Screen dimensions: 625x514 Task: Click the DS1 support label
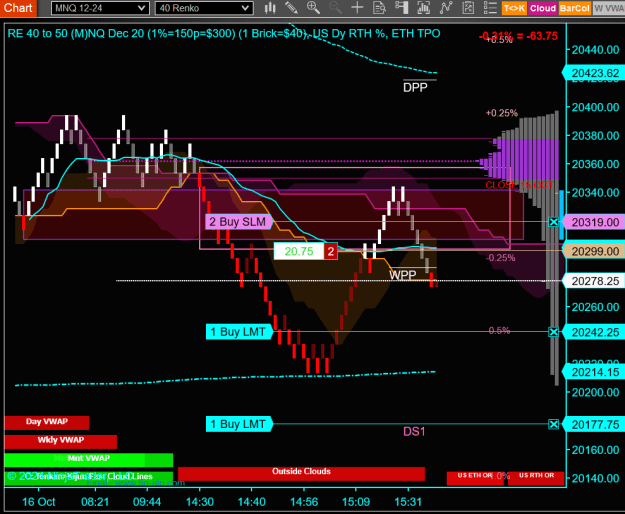tap(414, 432)
